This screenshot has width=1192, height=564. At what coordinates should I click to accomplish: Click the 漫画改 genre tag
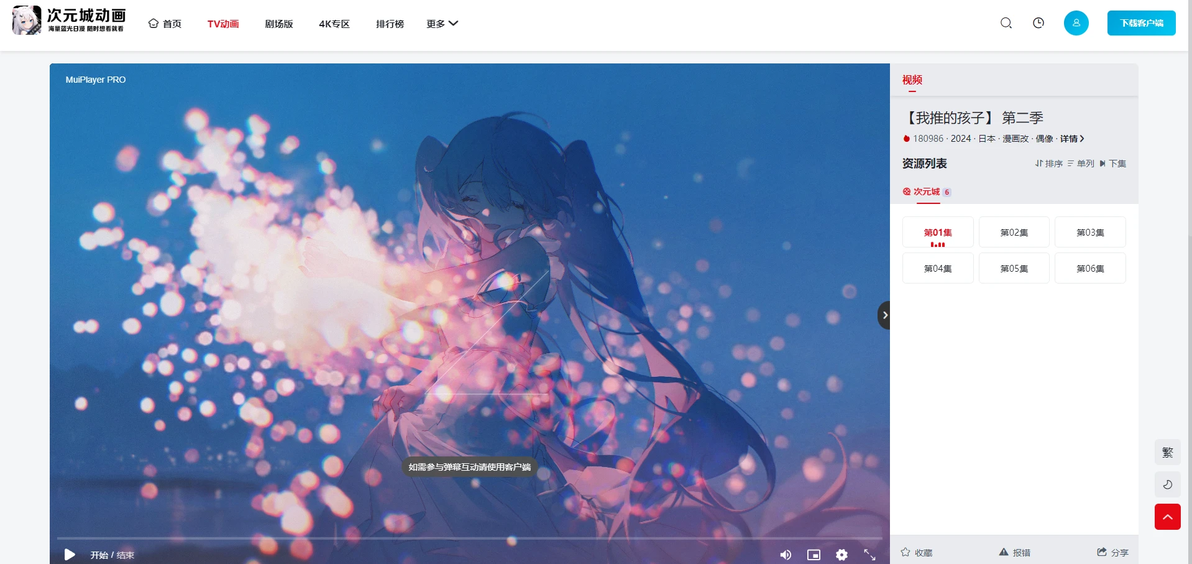(x=1016, y=138)
